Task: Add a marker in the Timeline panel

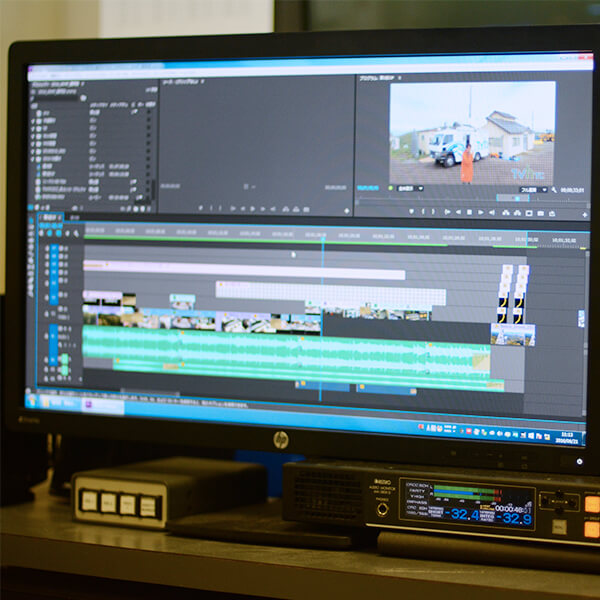Action: pos(67,233)
